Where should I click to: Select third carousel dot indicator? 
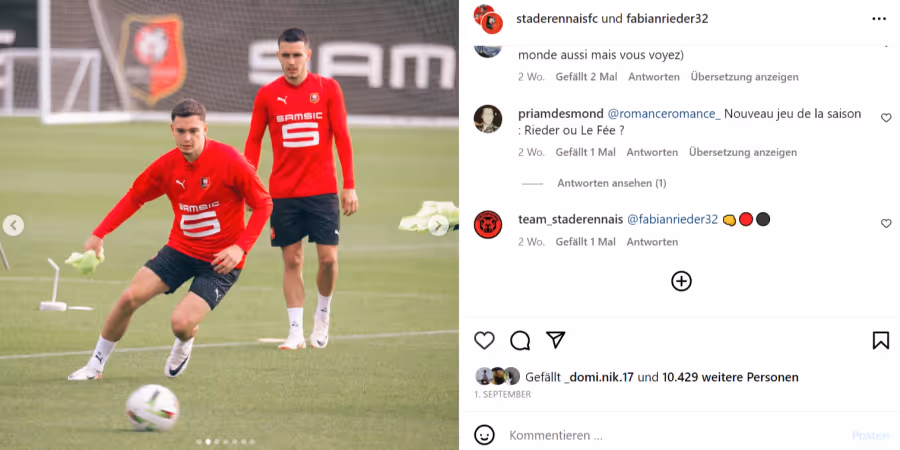click(217, 442)
